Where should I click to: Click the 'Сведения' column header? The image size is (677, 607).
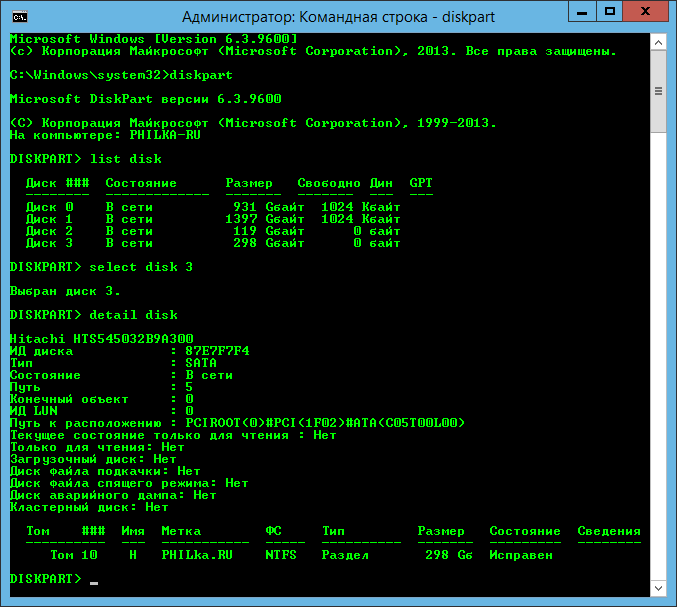point(609,531)
